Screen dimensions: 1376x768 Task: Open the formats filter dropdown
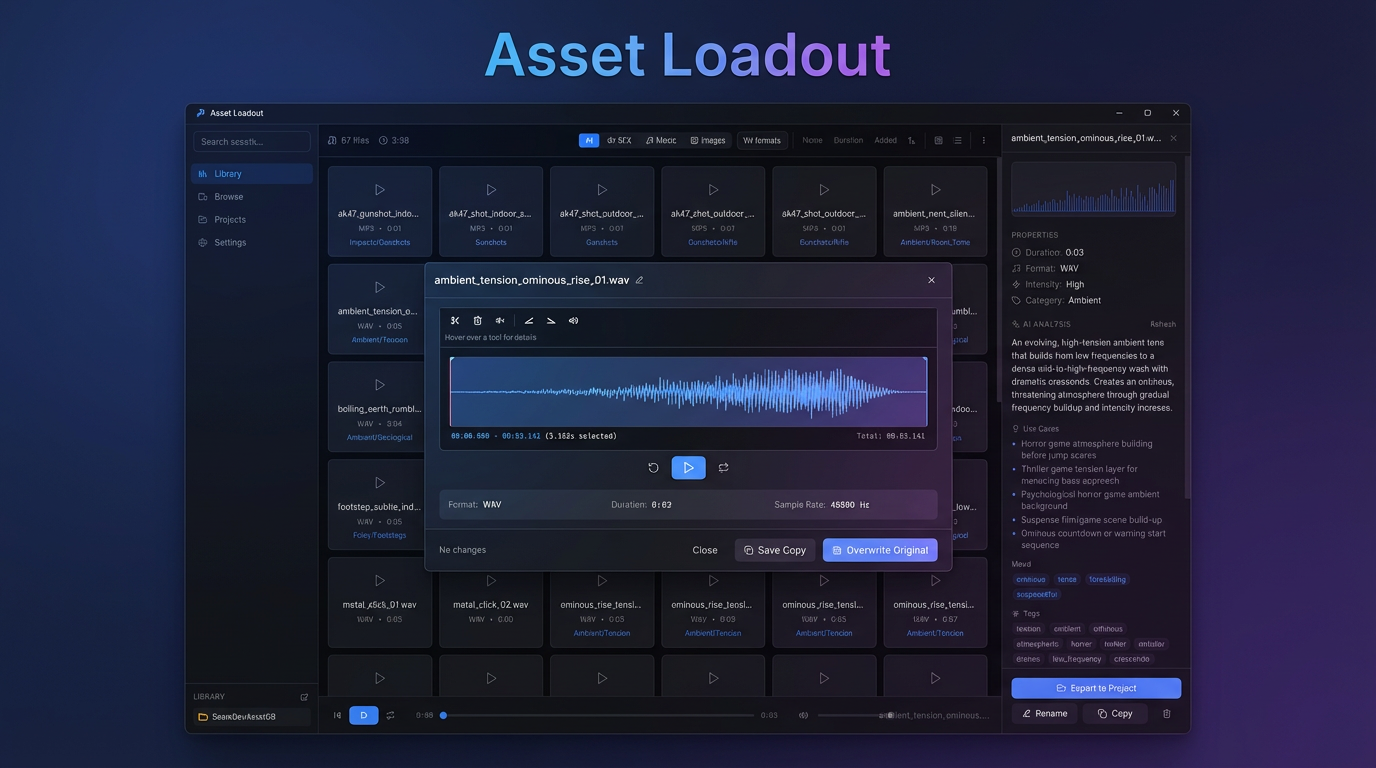click(762, 141)
